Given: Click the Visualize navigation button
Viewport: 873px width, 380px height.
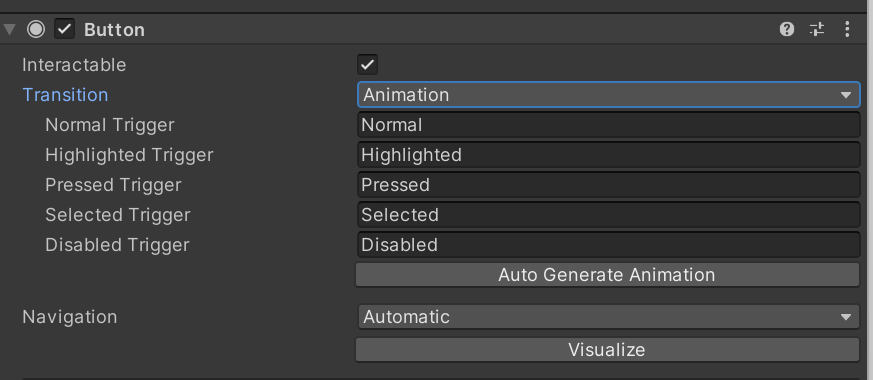Looking at the screenshot, I should tap(607, 349).
